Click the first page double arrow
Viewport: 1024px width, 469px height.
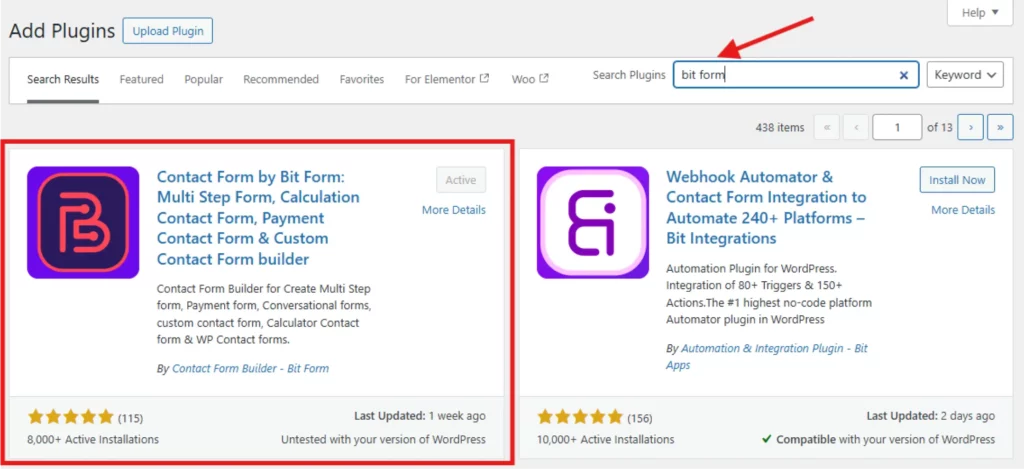coord(826,127)
